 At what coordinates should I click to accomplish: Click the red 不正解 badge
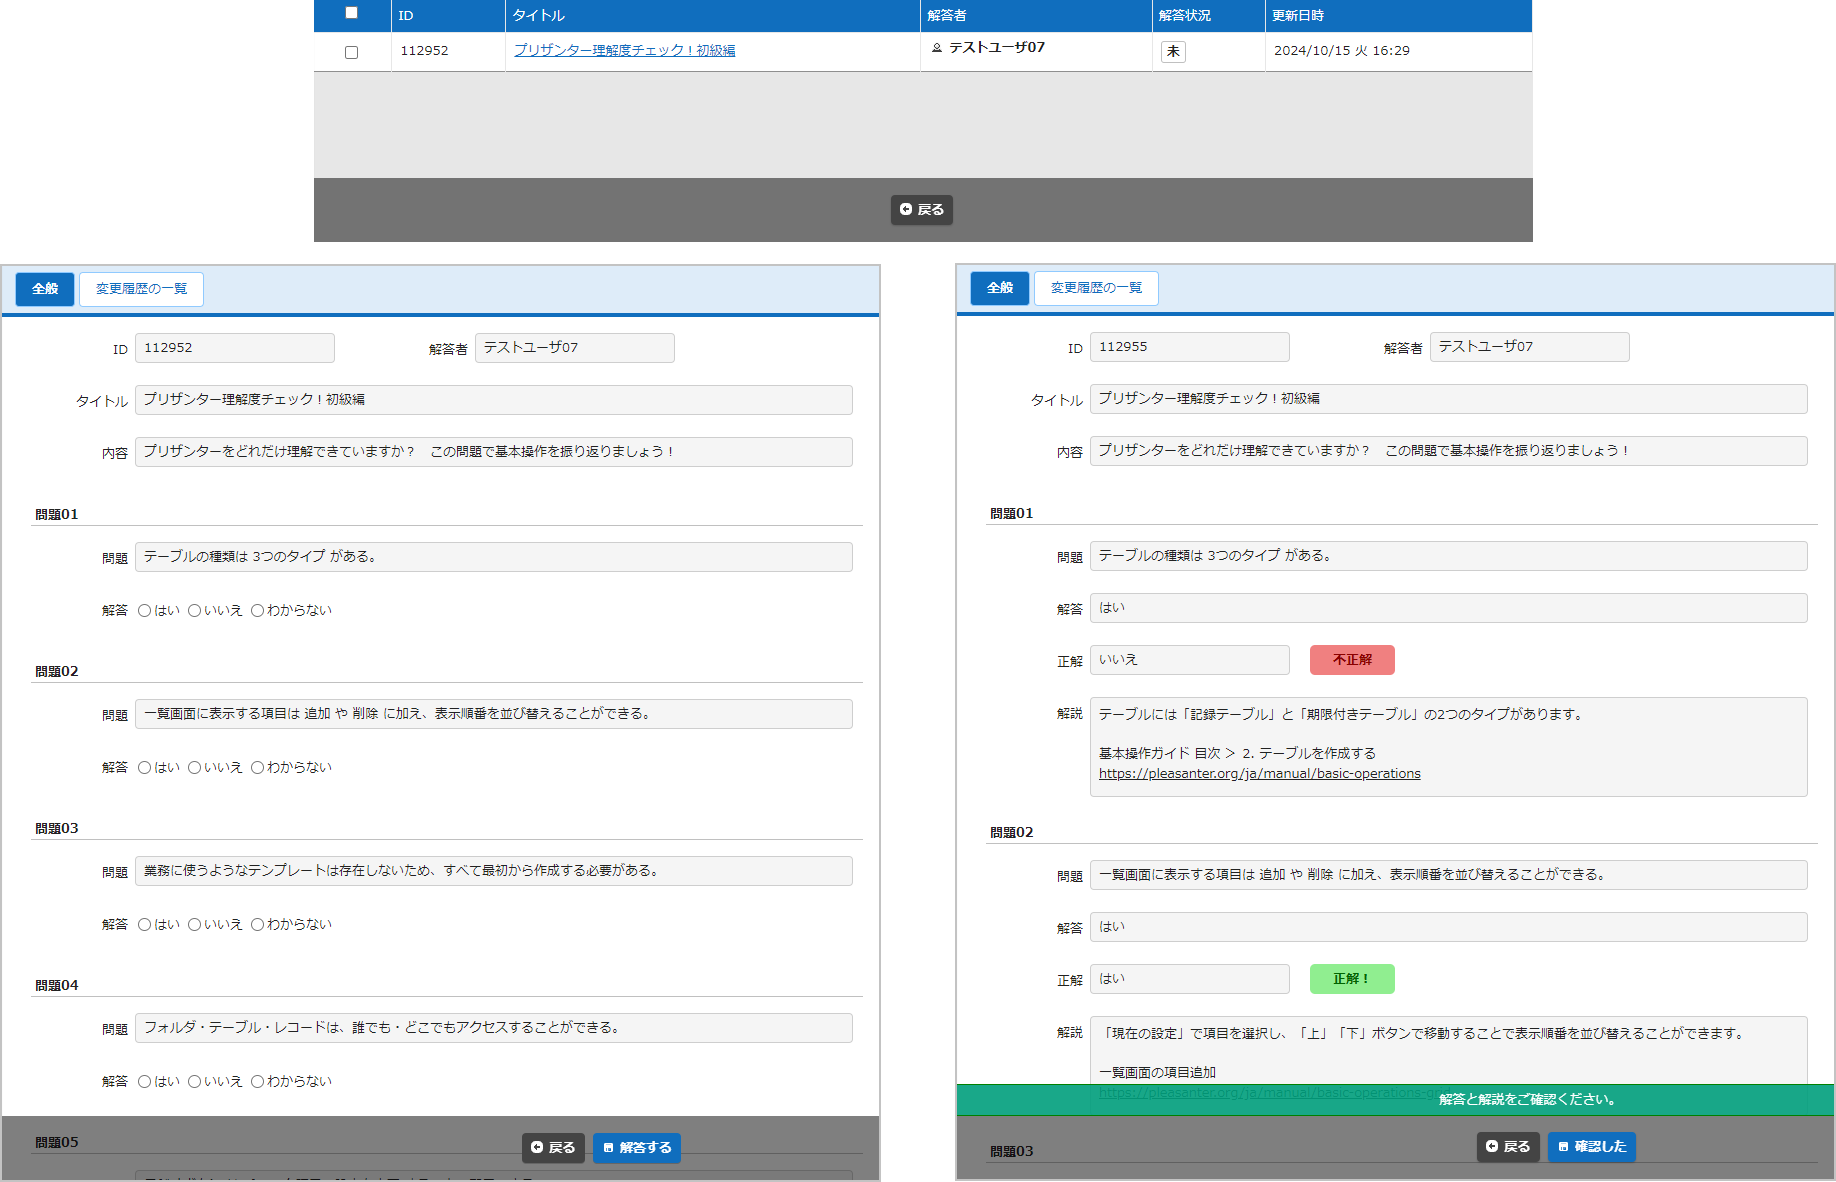point(1352,660)
